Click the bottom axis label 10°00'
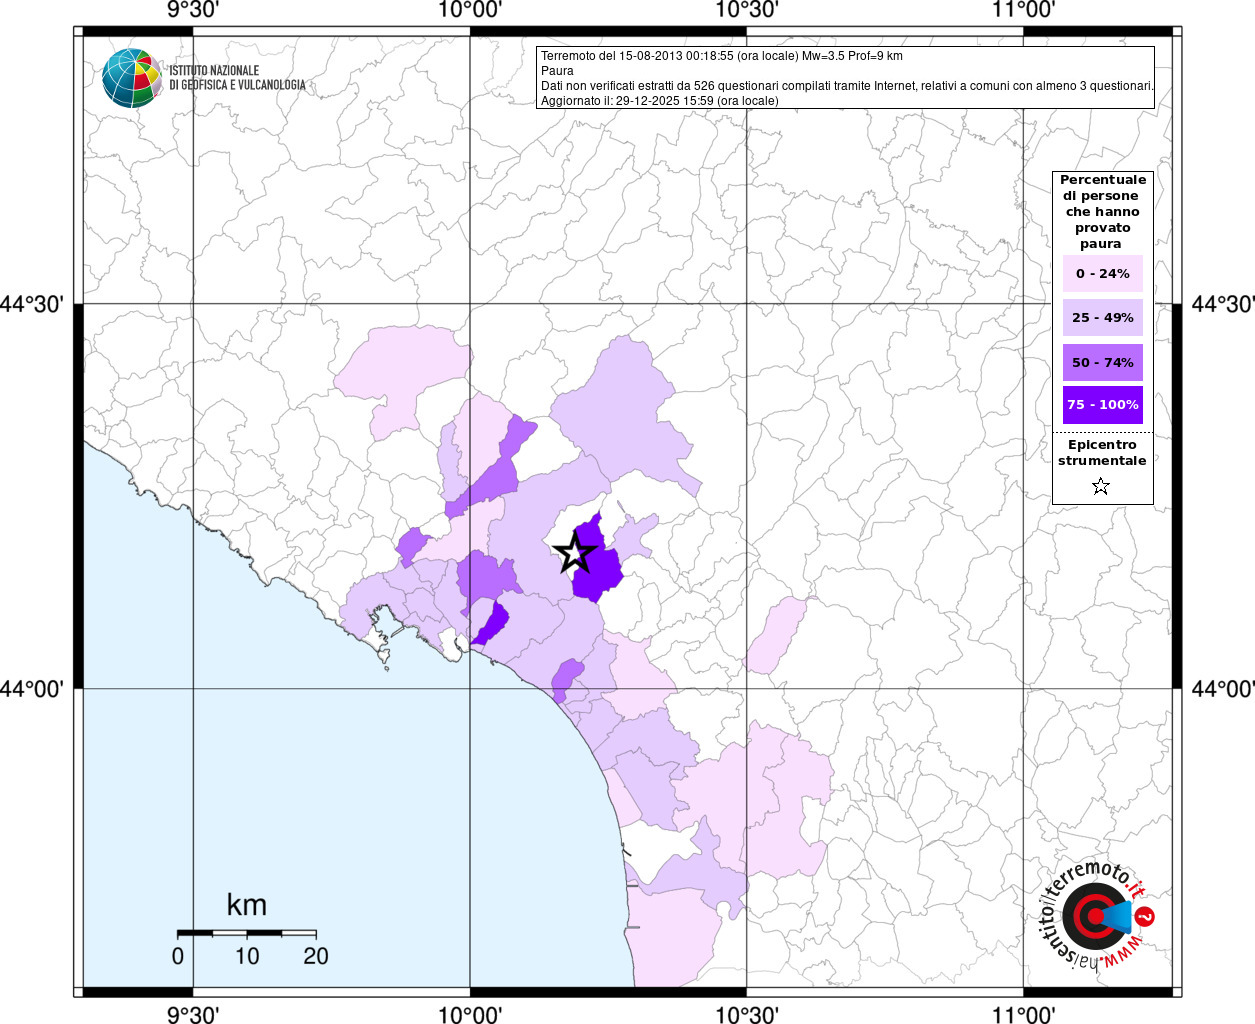The height and width of the screenshot is (1024, 1255). [x=470, y=1014]
